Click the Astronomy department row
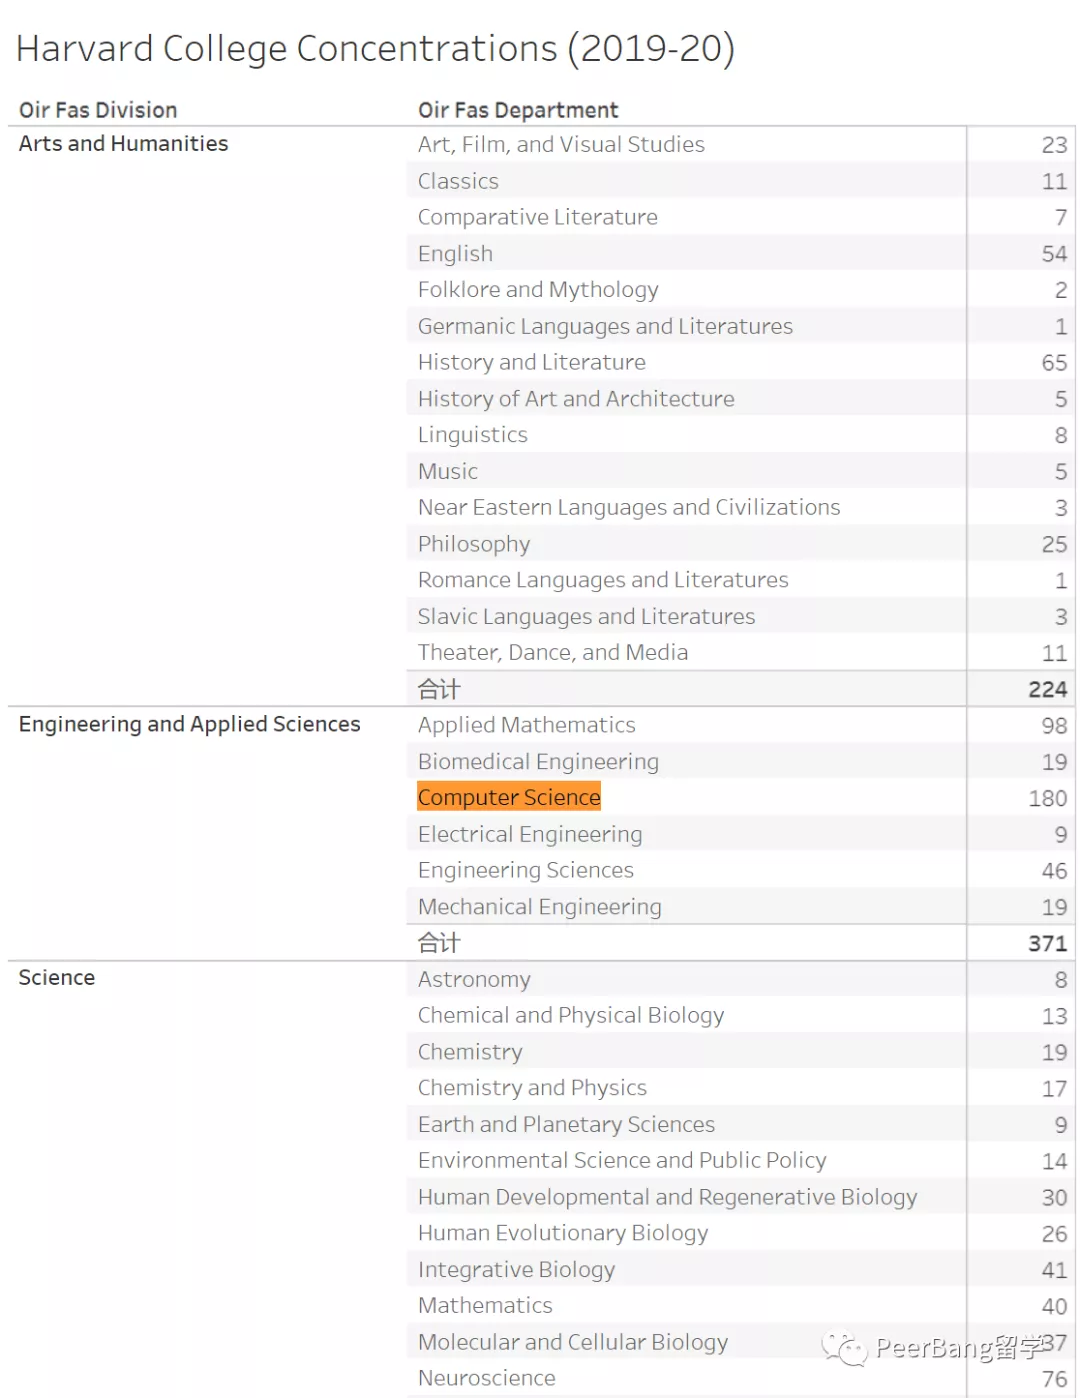This screenshot has width=1080, height=1398. coord(474,979)
